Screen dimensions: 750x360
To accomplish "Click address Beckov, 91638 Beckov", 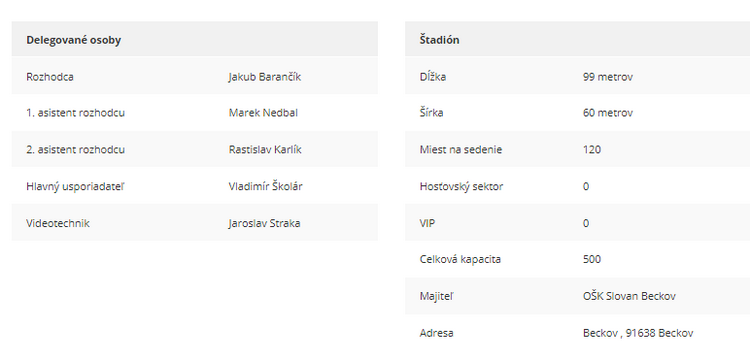I will point(638,333).
